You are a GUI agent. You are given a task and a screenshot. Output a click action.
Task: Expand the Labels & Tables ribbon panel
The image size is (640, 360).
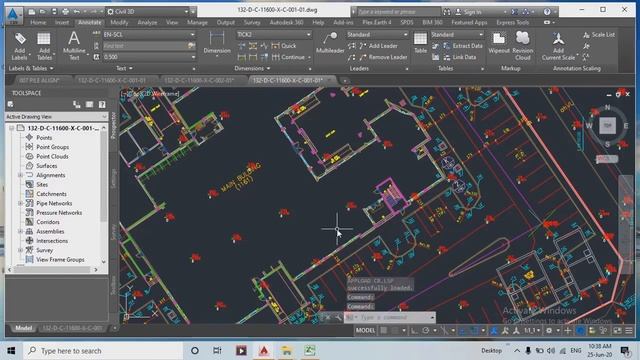coord(31,69)
